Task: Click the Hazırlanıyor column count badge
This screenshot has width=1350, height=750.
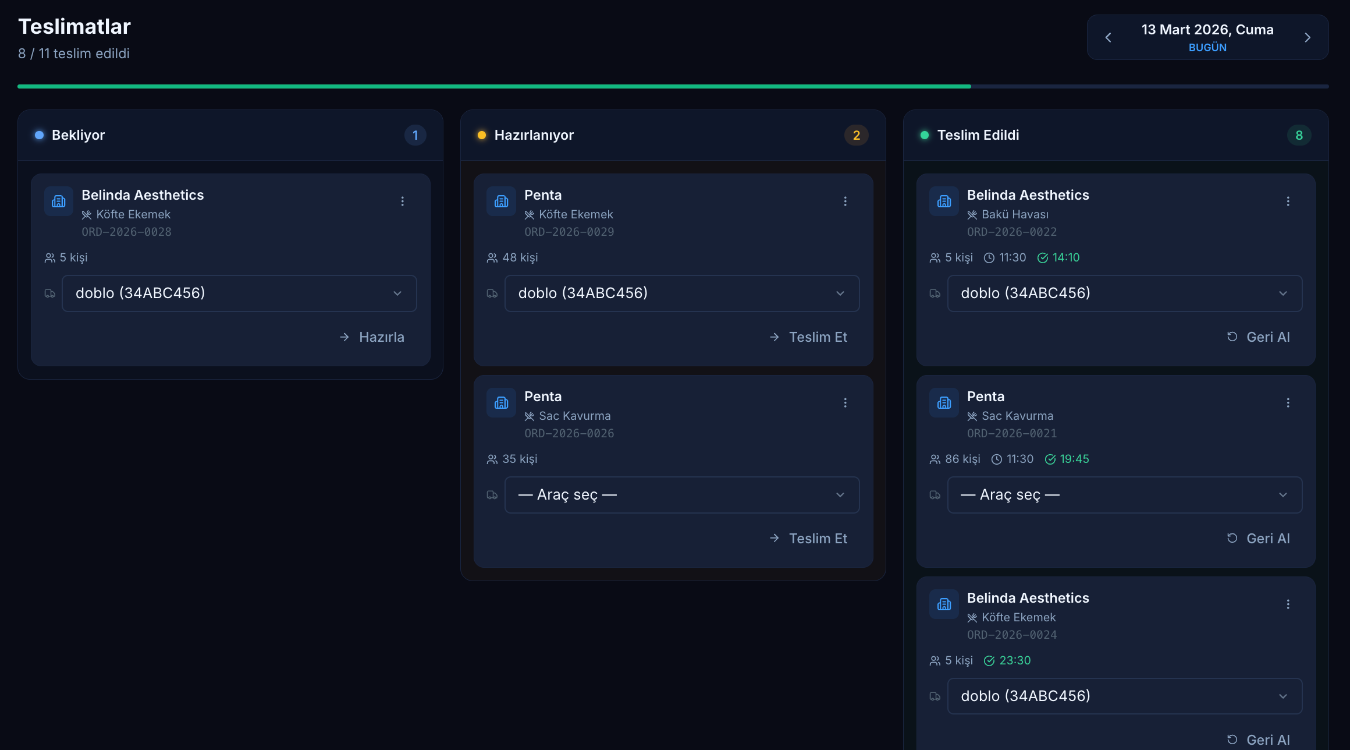Action: [857, 135]
